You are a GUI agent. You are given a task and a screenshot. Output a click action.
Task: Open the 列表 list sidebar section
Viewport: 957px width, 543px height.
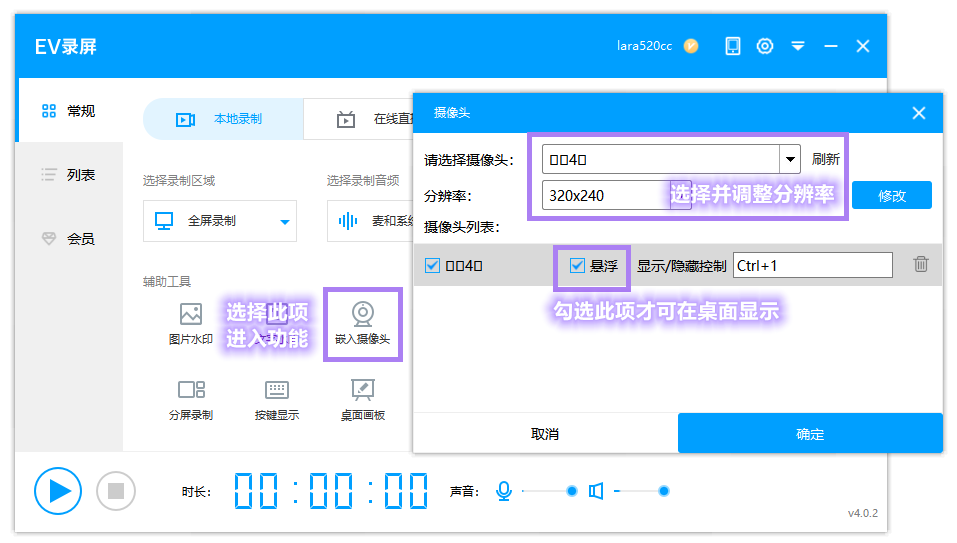pos(69,175)
